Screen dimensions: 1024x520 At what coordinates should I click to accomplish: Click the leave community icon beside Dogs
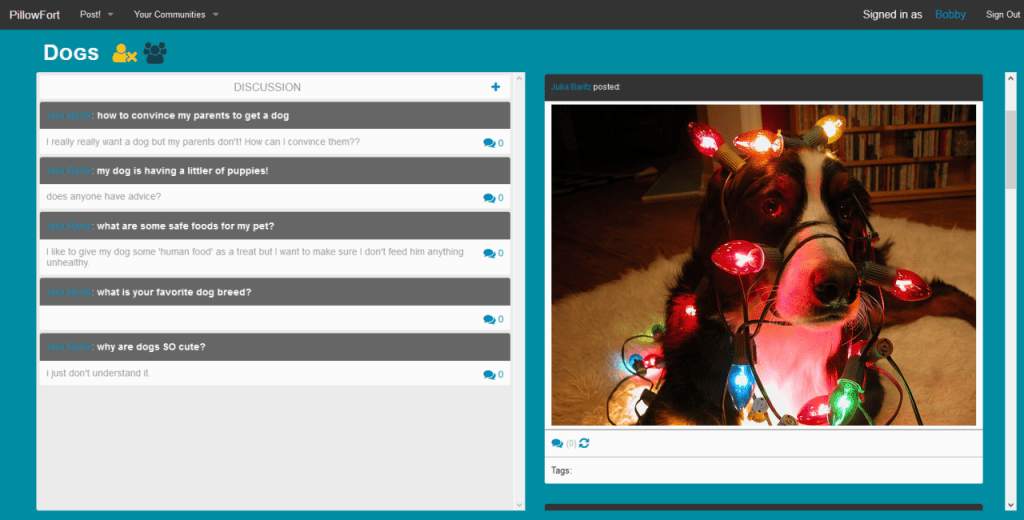[x=124, y=53]
